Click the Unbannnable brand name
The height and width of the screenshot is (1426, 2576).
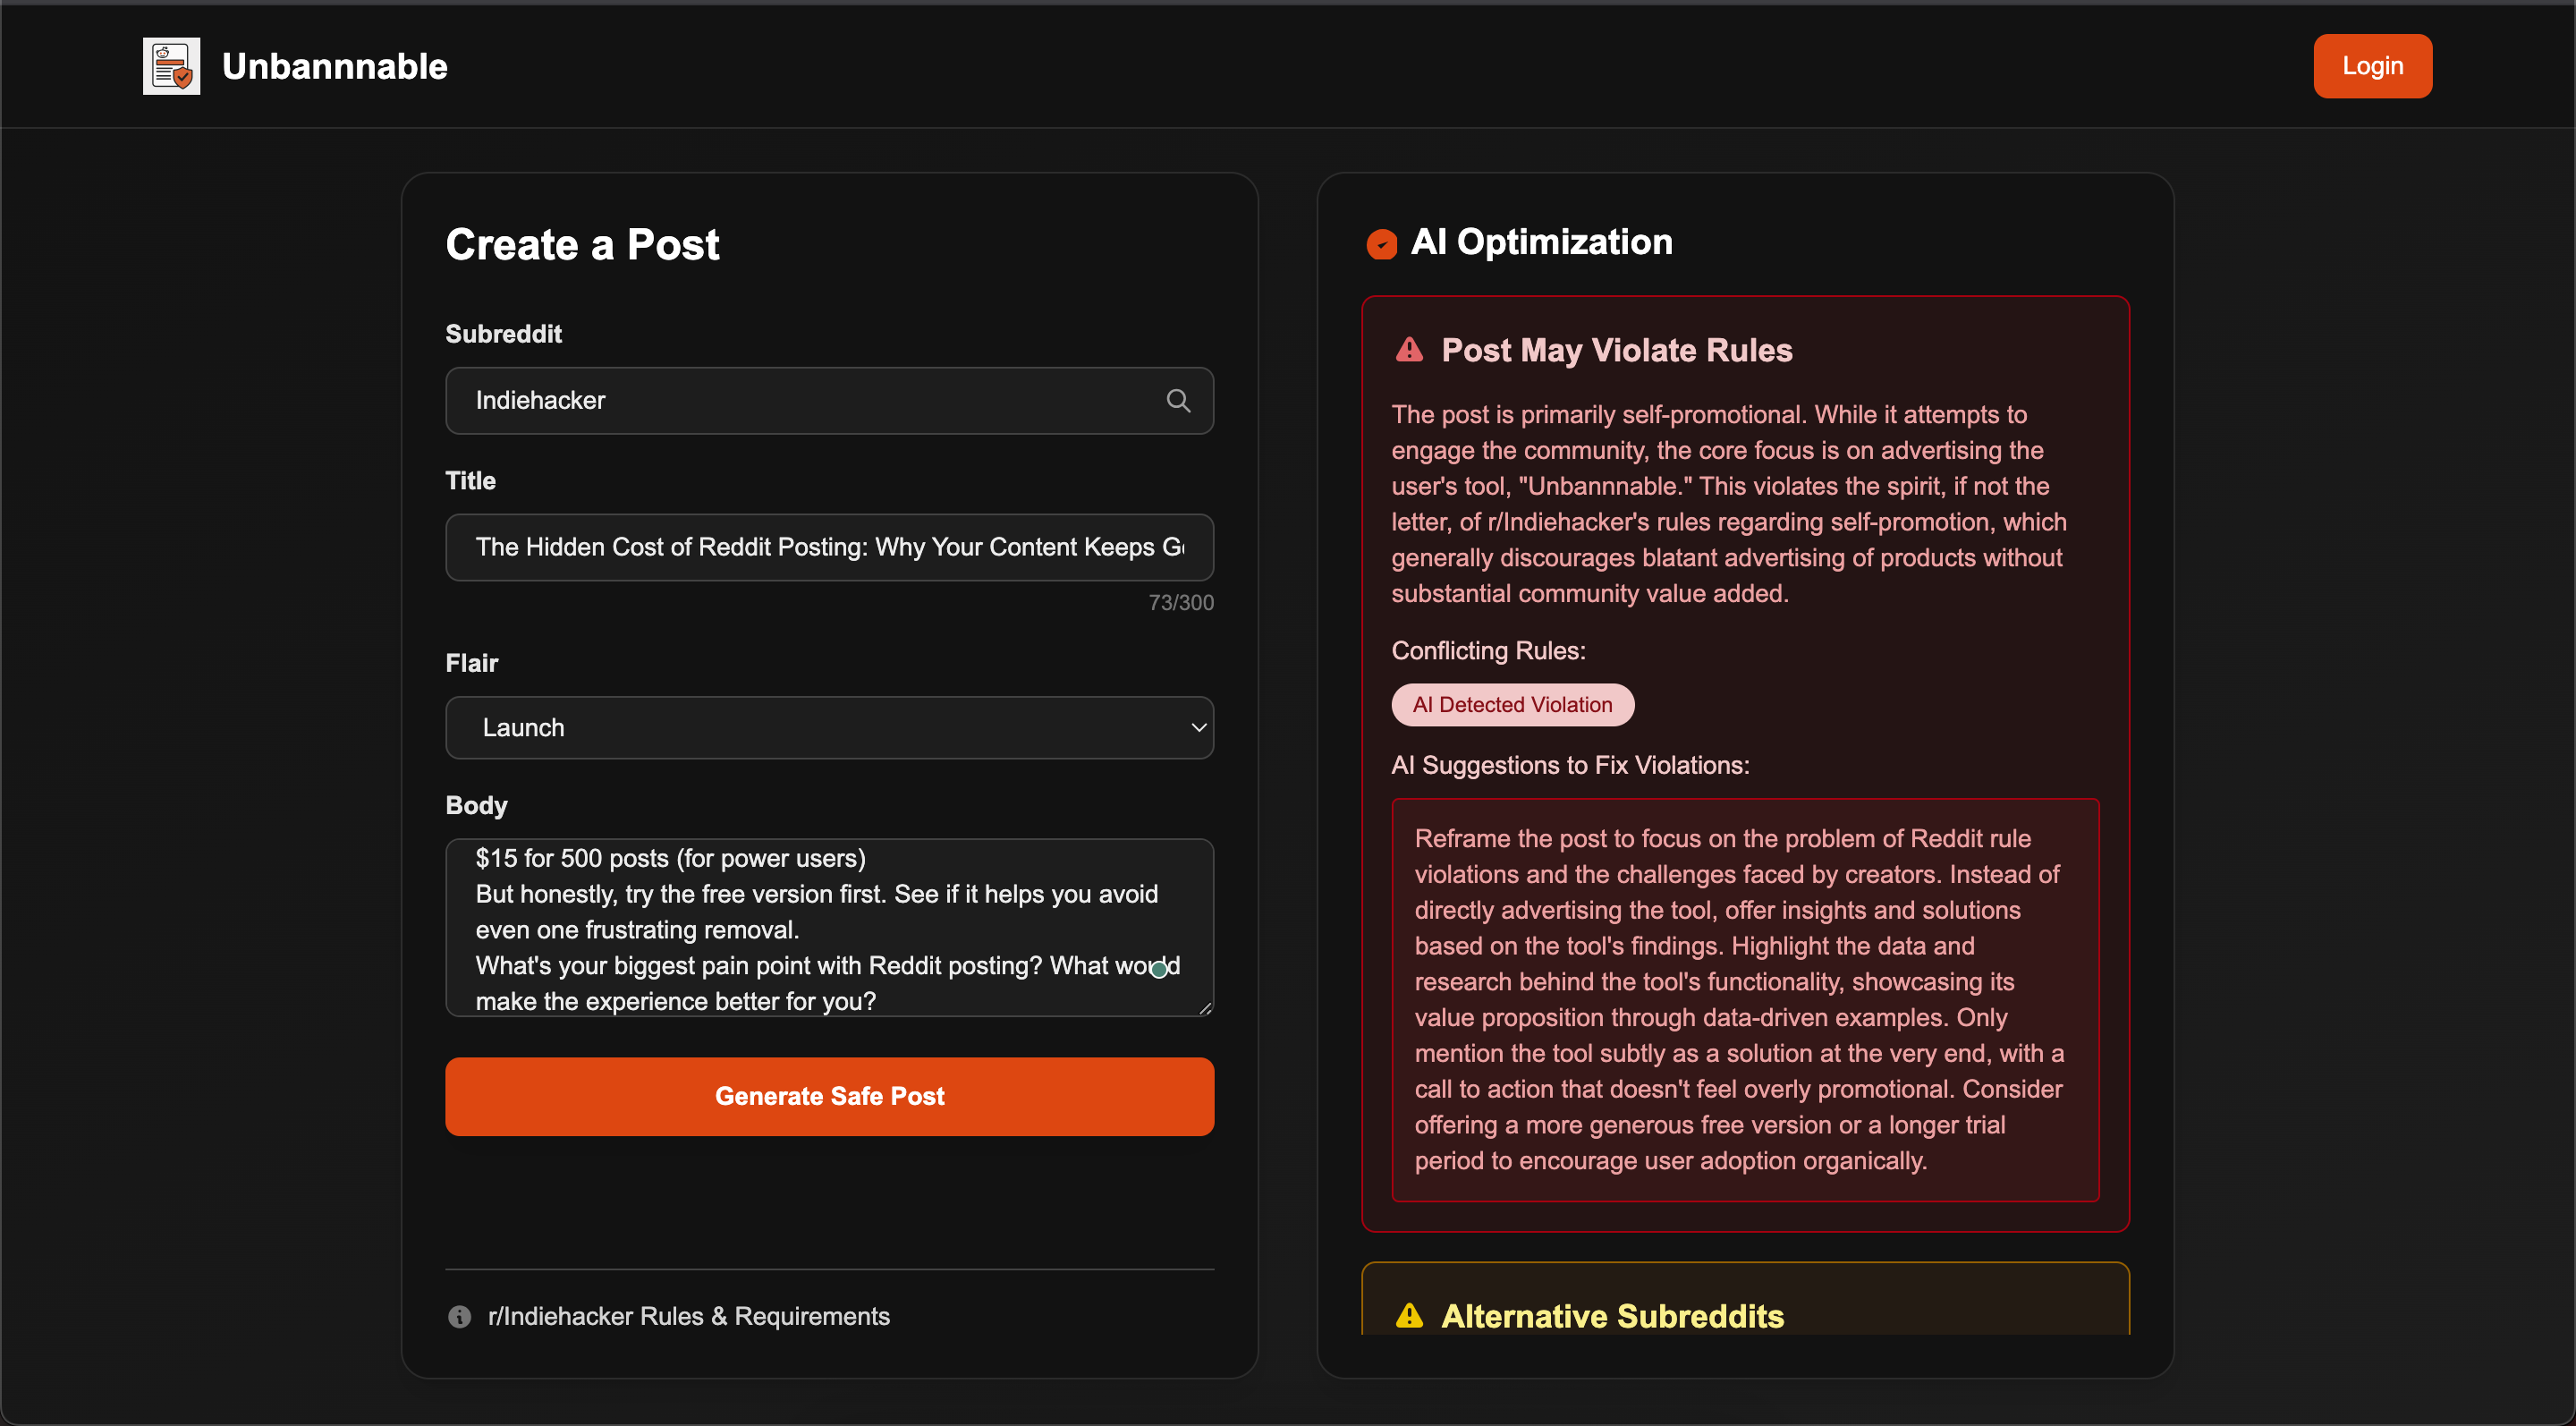pyautogui.click(x=334, y=66)
